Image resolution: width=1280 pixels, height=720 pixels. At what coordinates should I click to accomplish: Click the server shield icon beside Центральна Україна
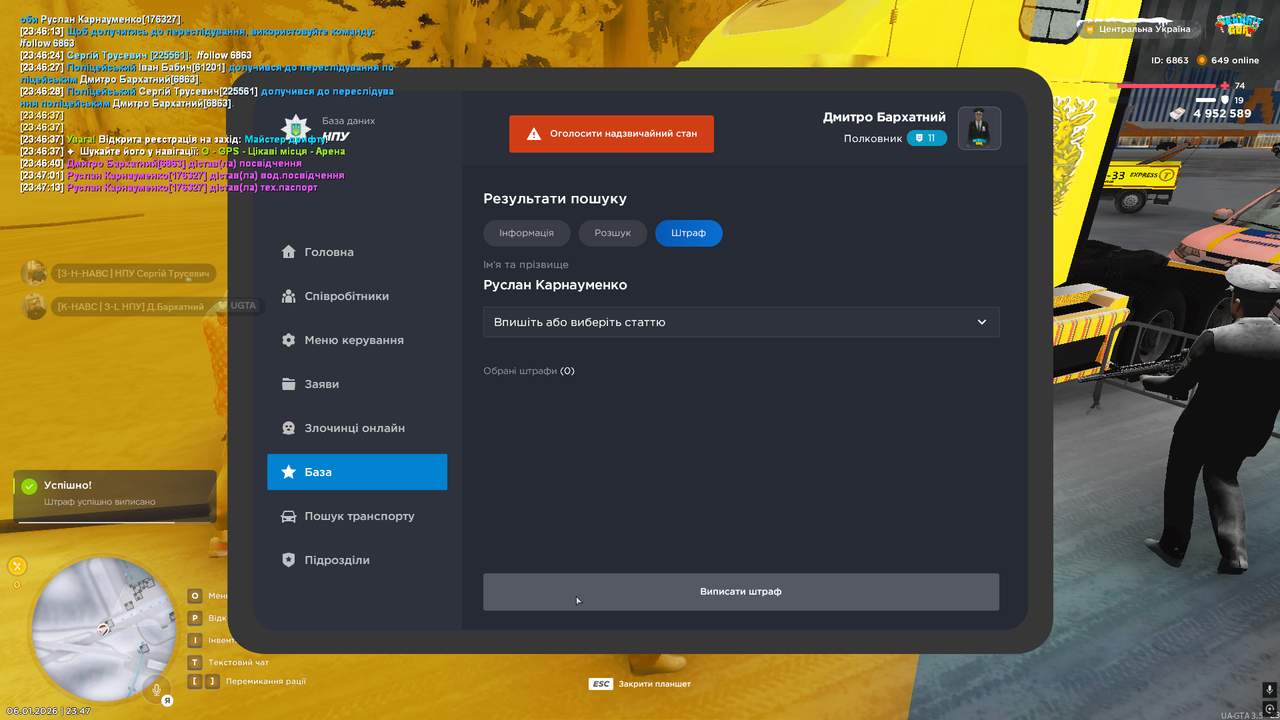1090,29
